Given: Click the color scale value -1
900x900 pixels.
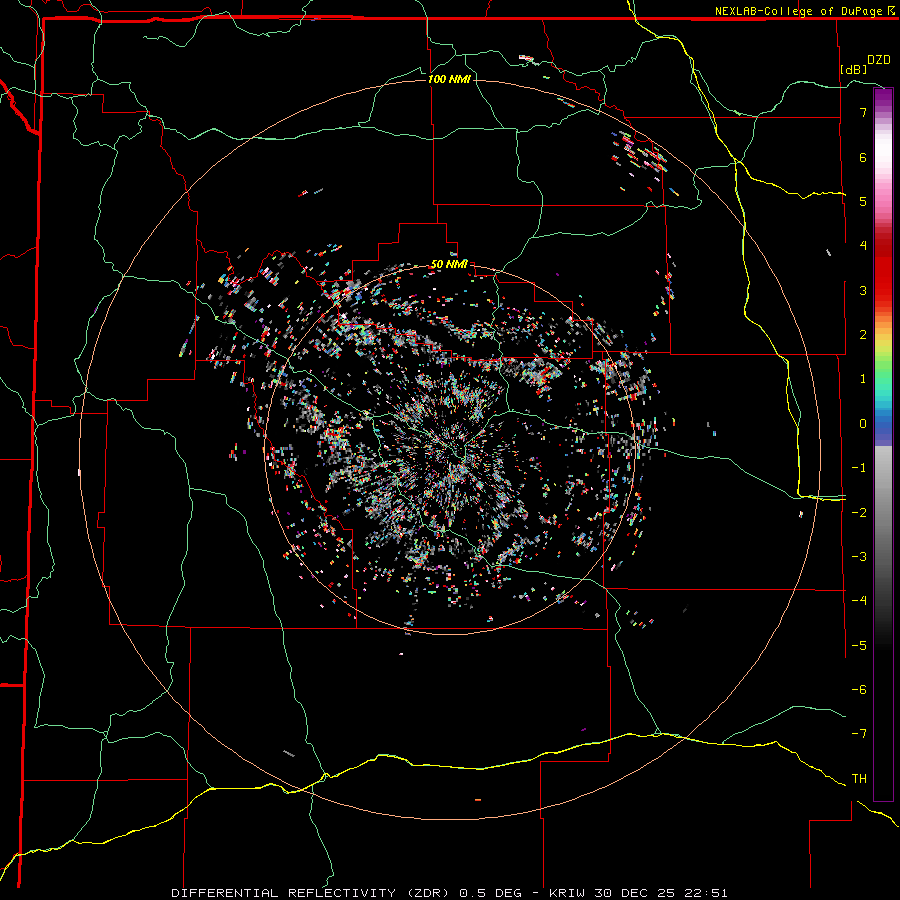Looking at the screenshot, I should (x=859, y=468).
